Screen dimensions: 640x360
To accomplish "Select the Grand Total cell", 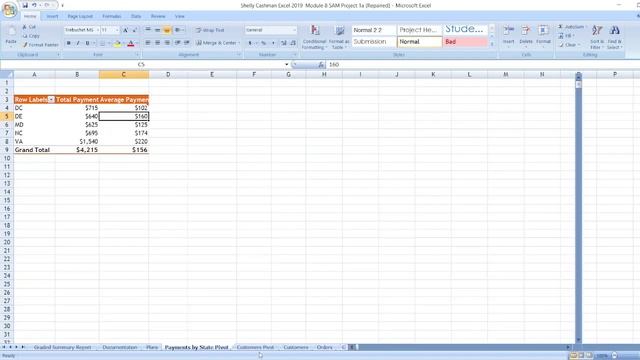I will click(x=34, y=150).
